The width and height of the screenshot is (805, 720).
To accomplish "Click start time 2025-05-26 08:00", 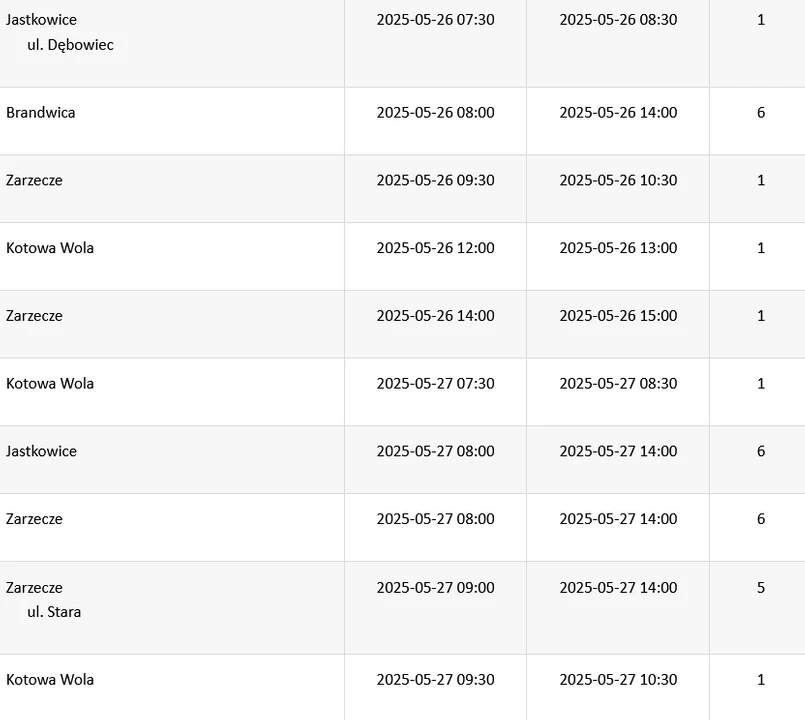I will (435, 113).
